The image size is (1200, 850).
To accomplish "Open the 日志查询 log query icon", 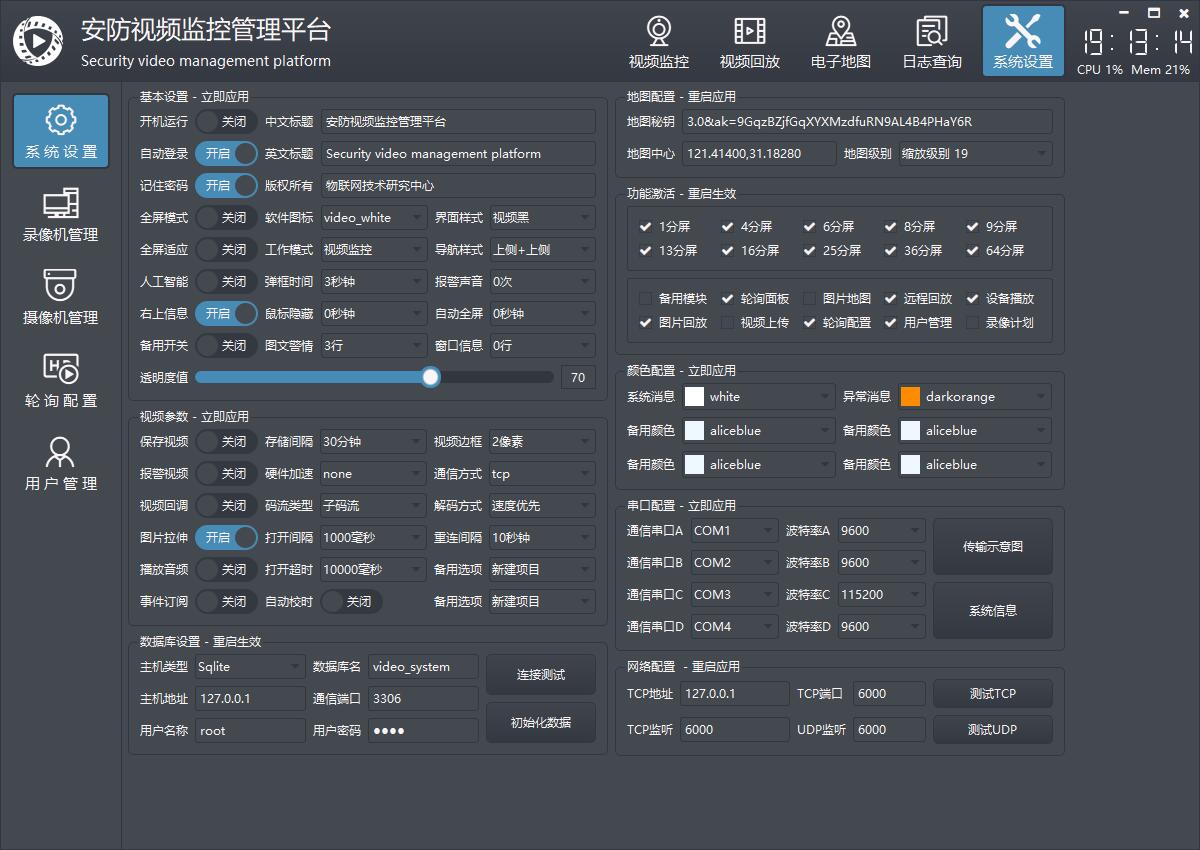I will pos(931,41).
